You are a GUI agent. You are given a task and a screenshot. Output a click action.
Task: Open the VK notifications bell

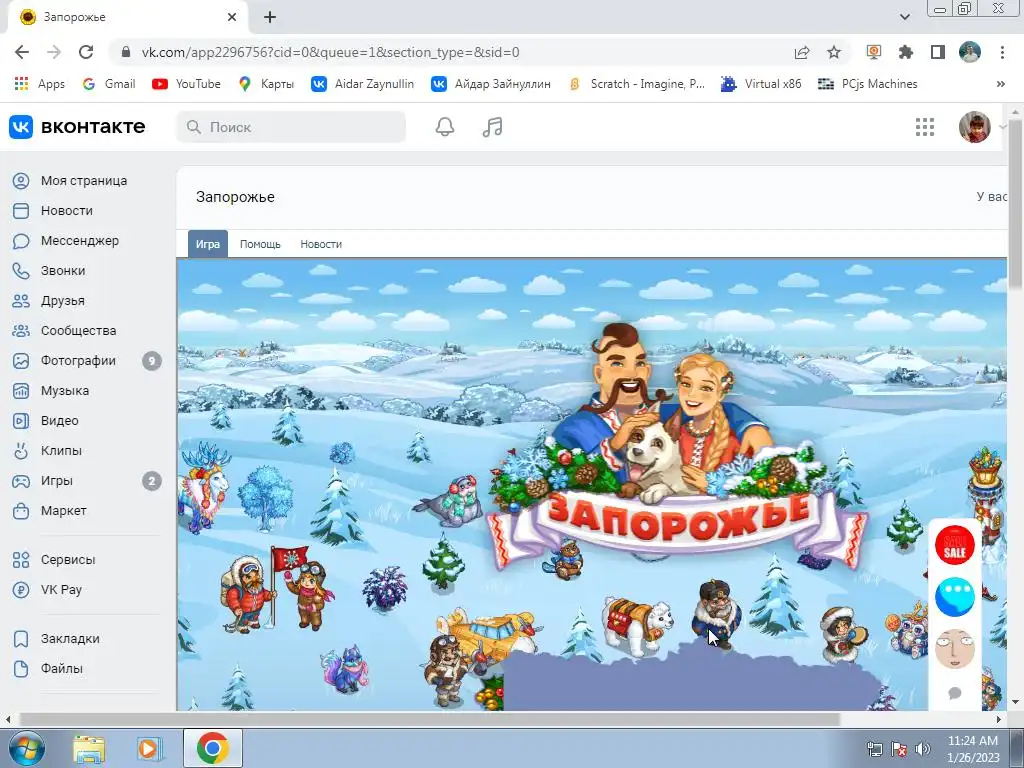tap(445, 127)
